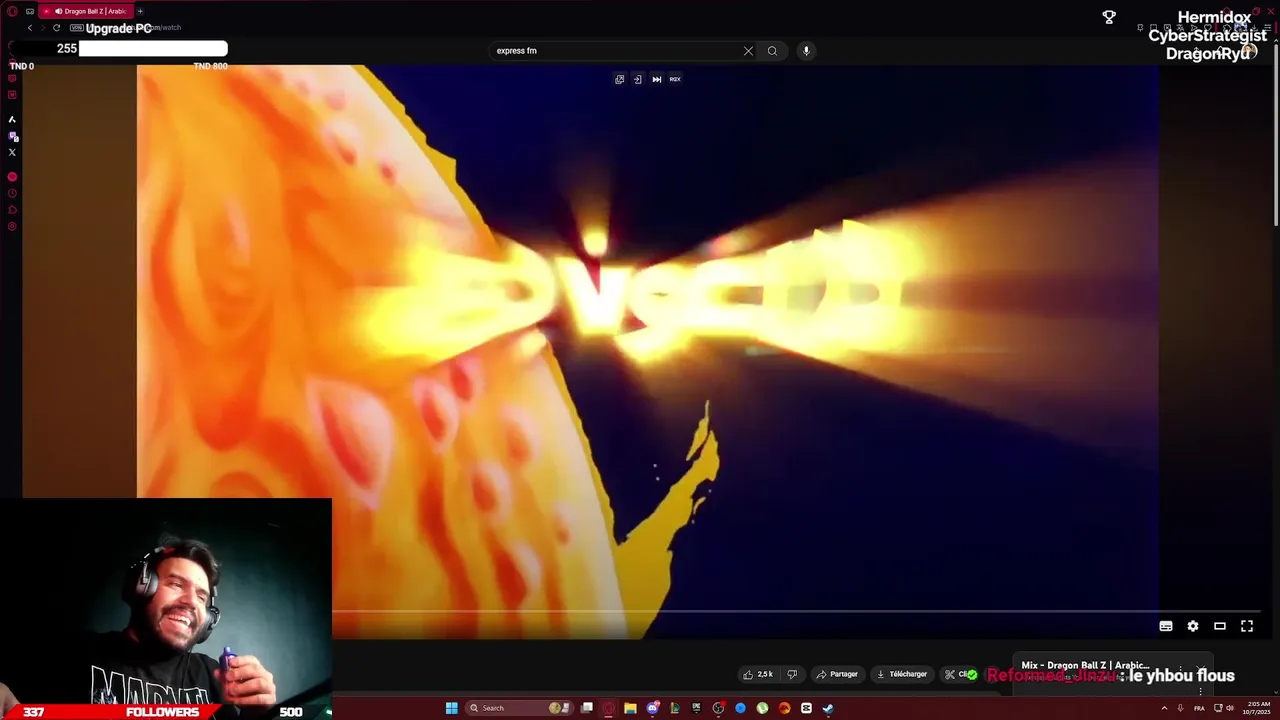
Task: Open the Mix - Dragon Ball Z playlist header
Action: coord(1085,665)
